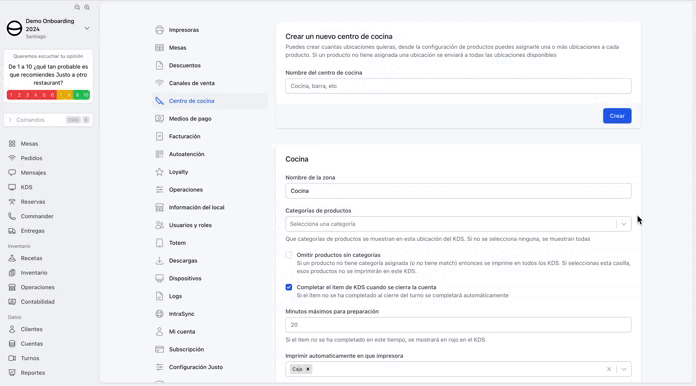
Task: Click the Mesas table icon in settings list
Action: pos(159,47)
